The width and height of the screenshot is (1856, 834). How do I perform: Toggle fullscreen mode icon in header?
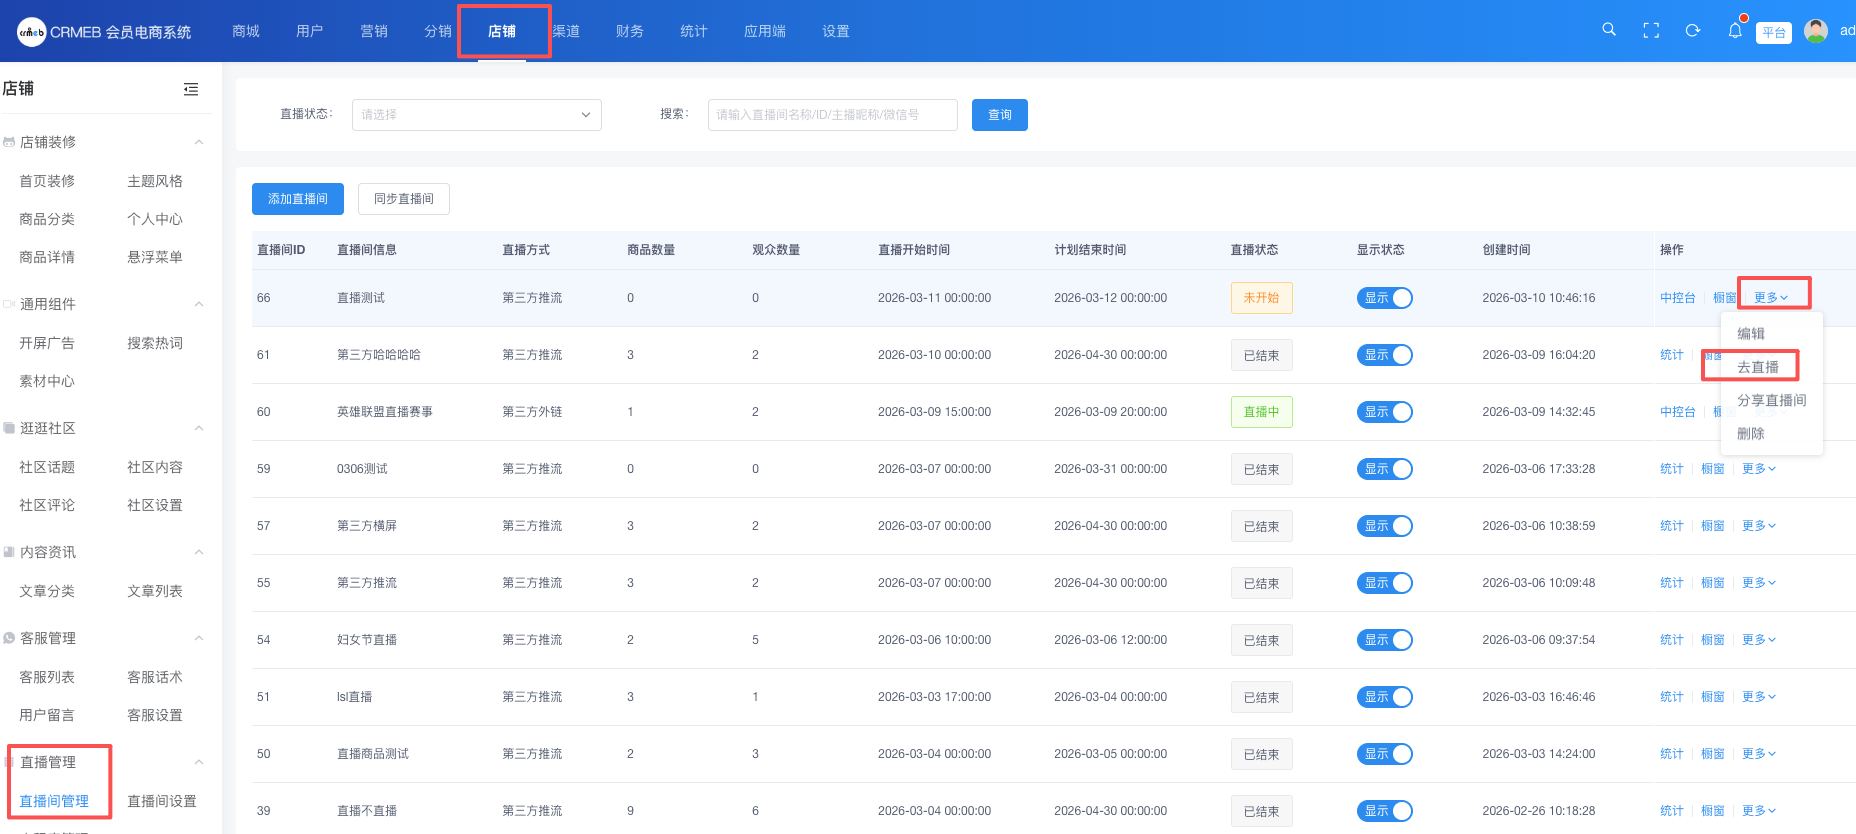(x=1651, y=31)
